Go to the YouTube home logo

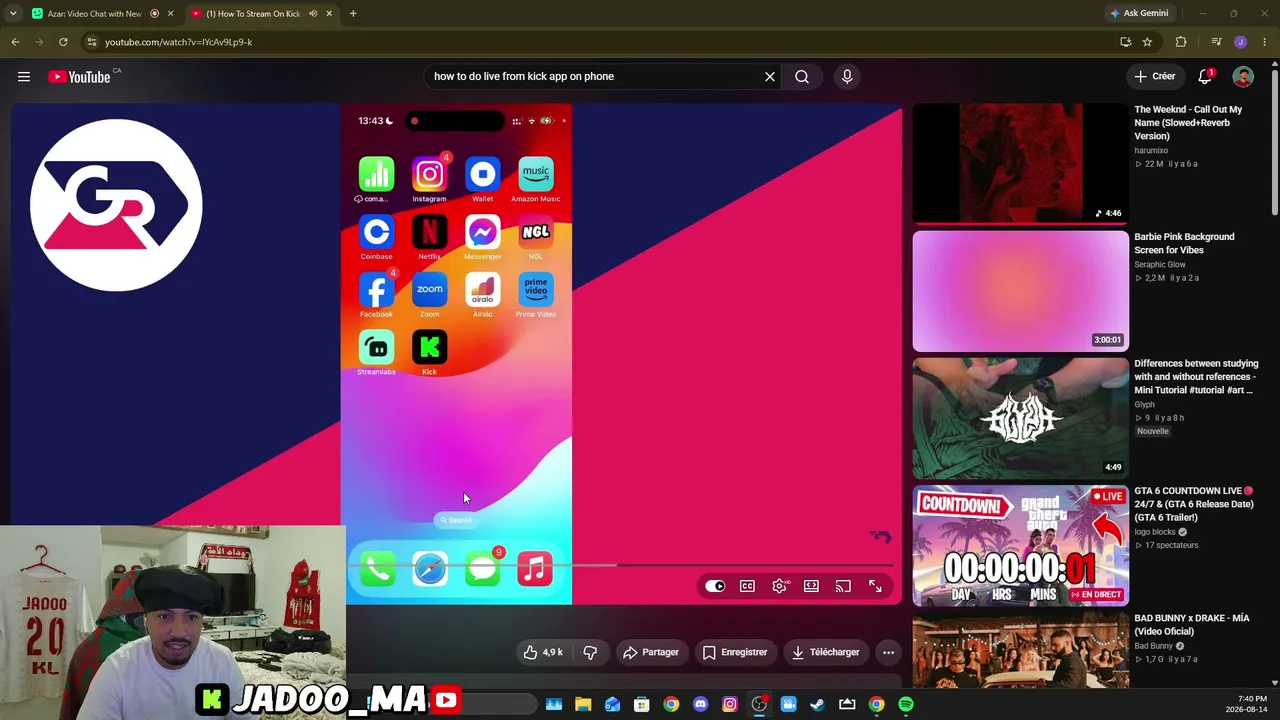(x=79, y=77)
